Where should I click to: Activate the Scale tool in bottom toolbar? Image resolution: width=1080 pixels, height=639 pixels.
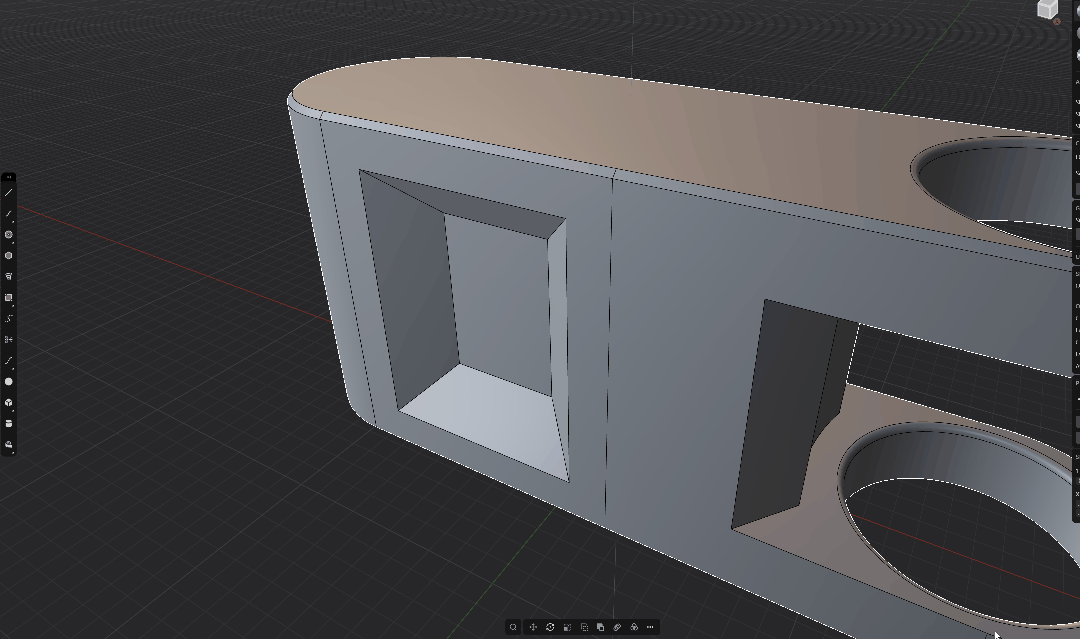567,627
